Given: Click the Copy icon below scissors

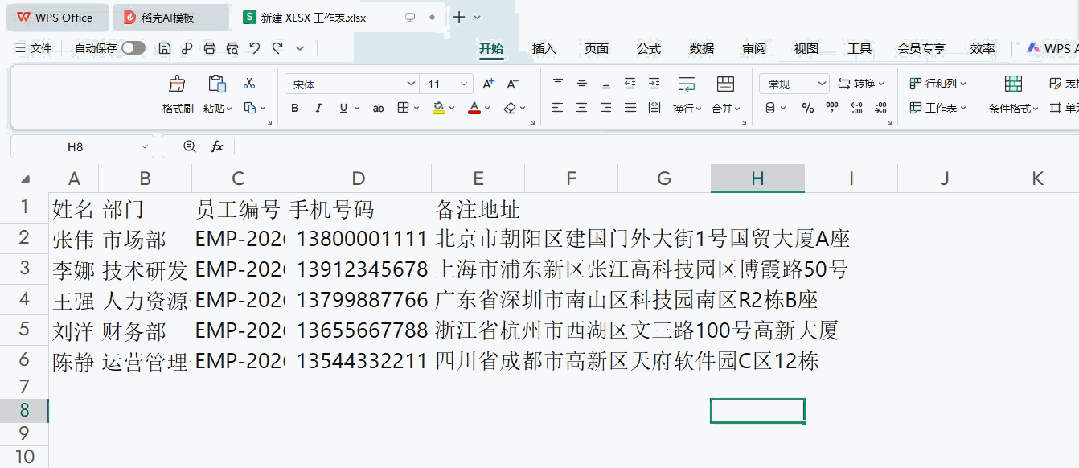Looking at the screenshot, I should (250, 107).
